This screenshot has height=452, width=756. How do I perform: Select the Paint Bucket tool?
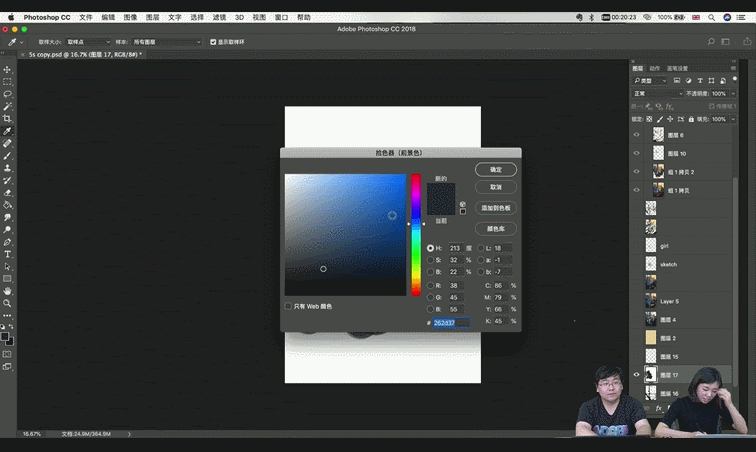click(x=7, y=205)
